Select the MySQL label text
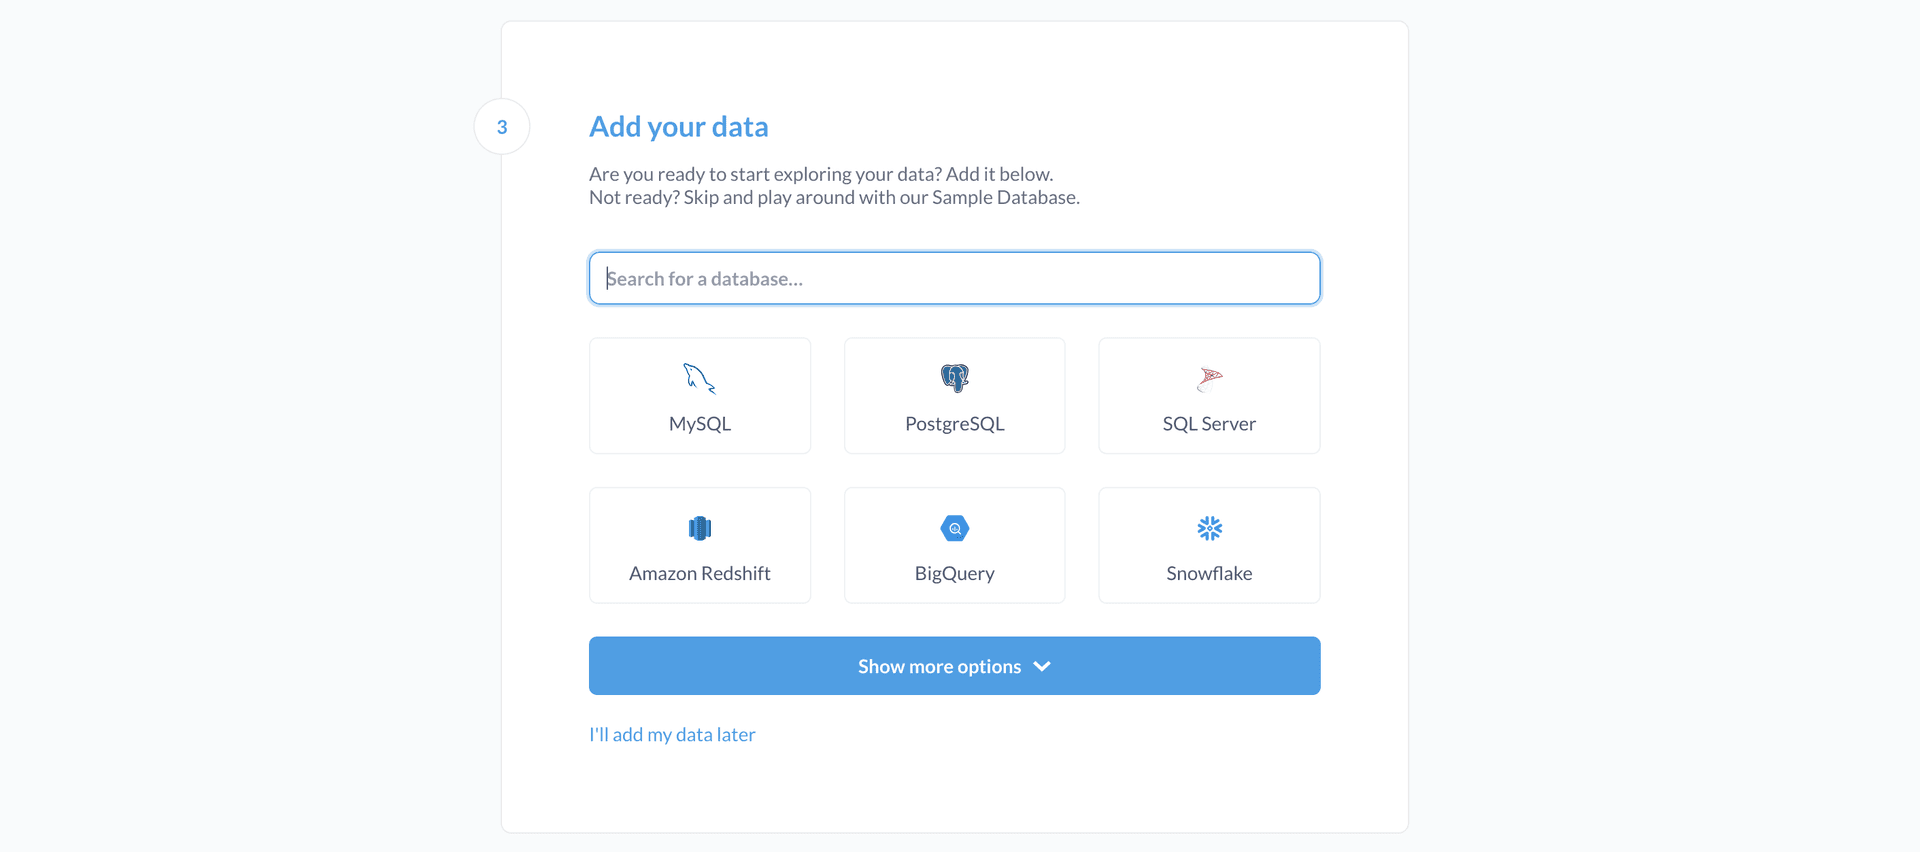Image resolution: width=1920 pixels, height=852 pixels. click(x=700, y=424)
